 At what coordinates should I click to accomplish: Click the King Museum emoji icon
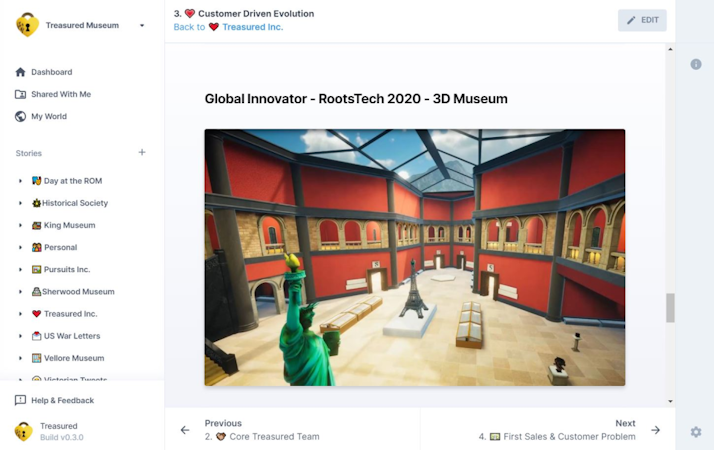click(36, 225)
